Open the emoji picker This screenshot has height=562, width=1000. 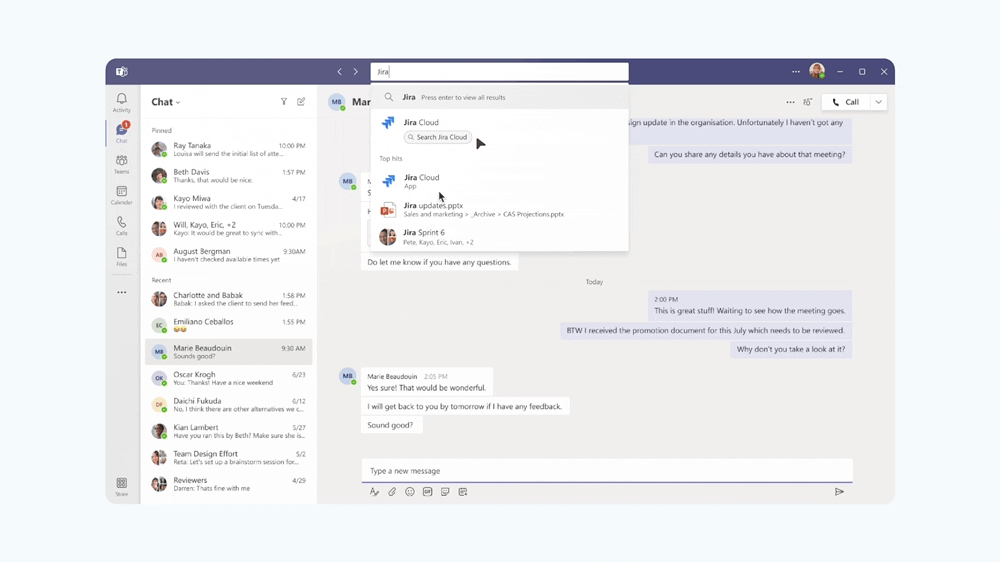pyautogui.click(x=410, y=492)
